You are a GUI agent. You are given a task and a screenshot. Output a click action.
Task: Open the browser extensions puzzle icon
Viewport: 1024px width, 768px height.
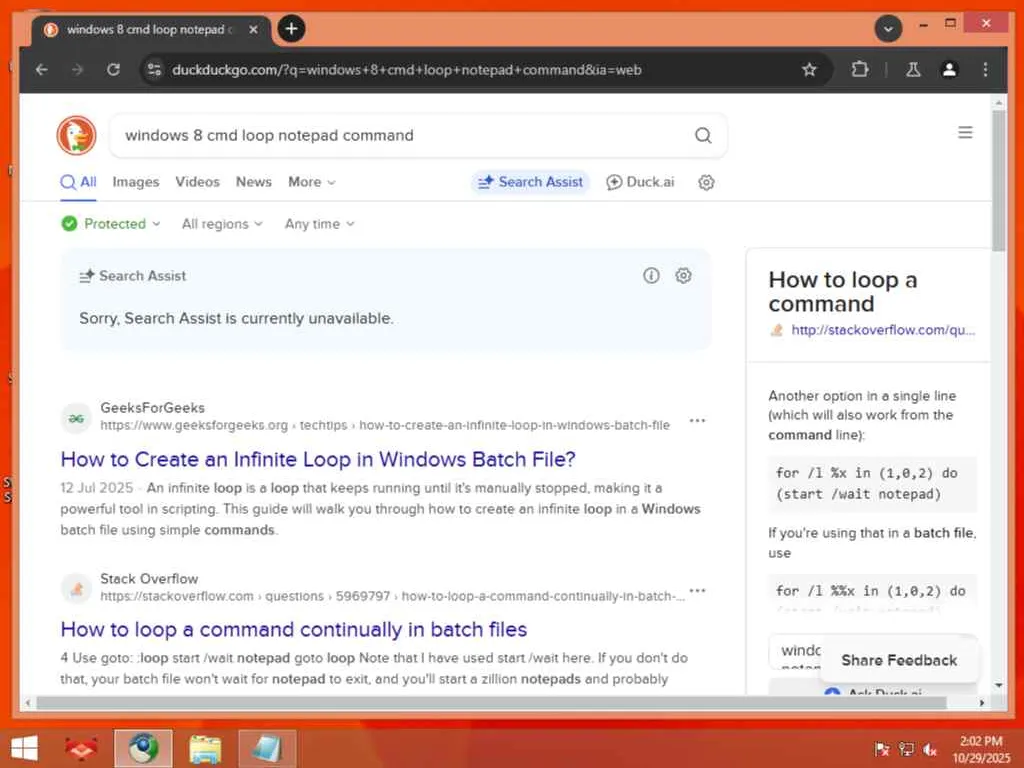[860, 69]
